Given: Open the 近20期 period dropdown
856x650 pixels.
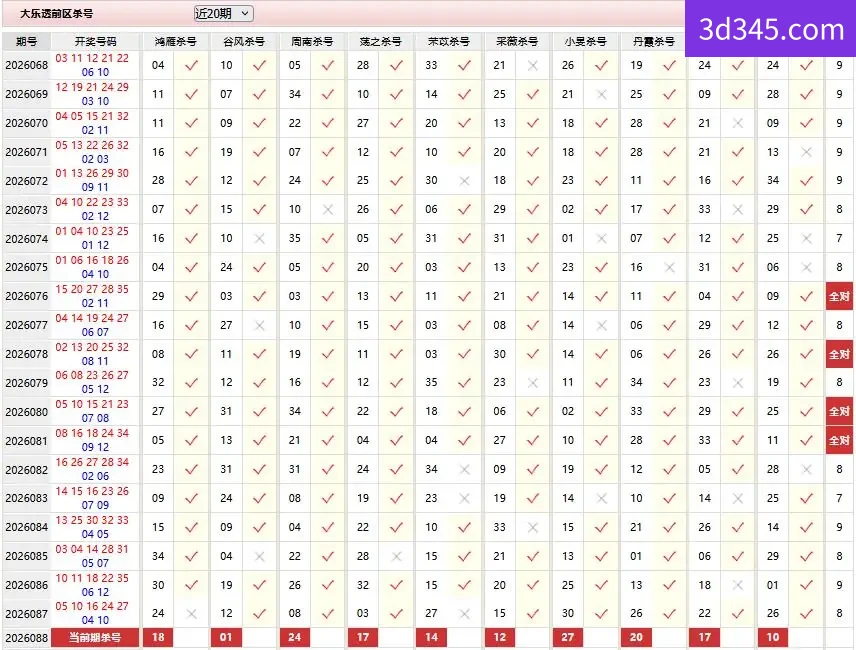Looking at the screenshot, I should (x=223, y=14).
